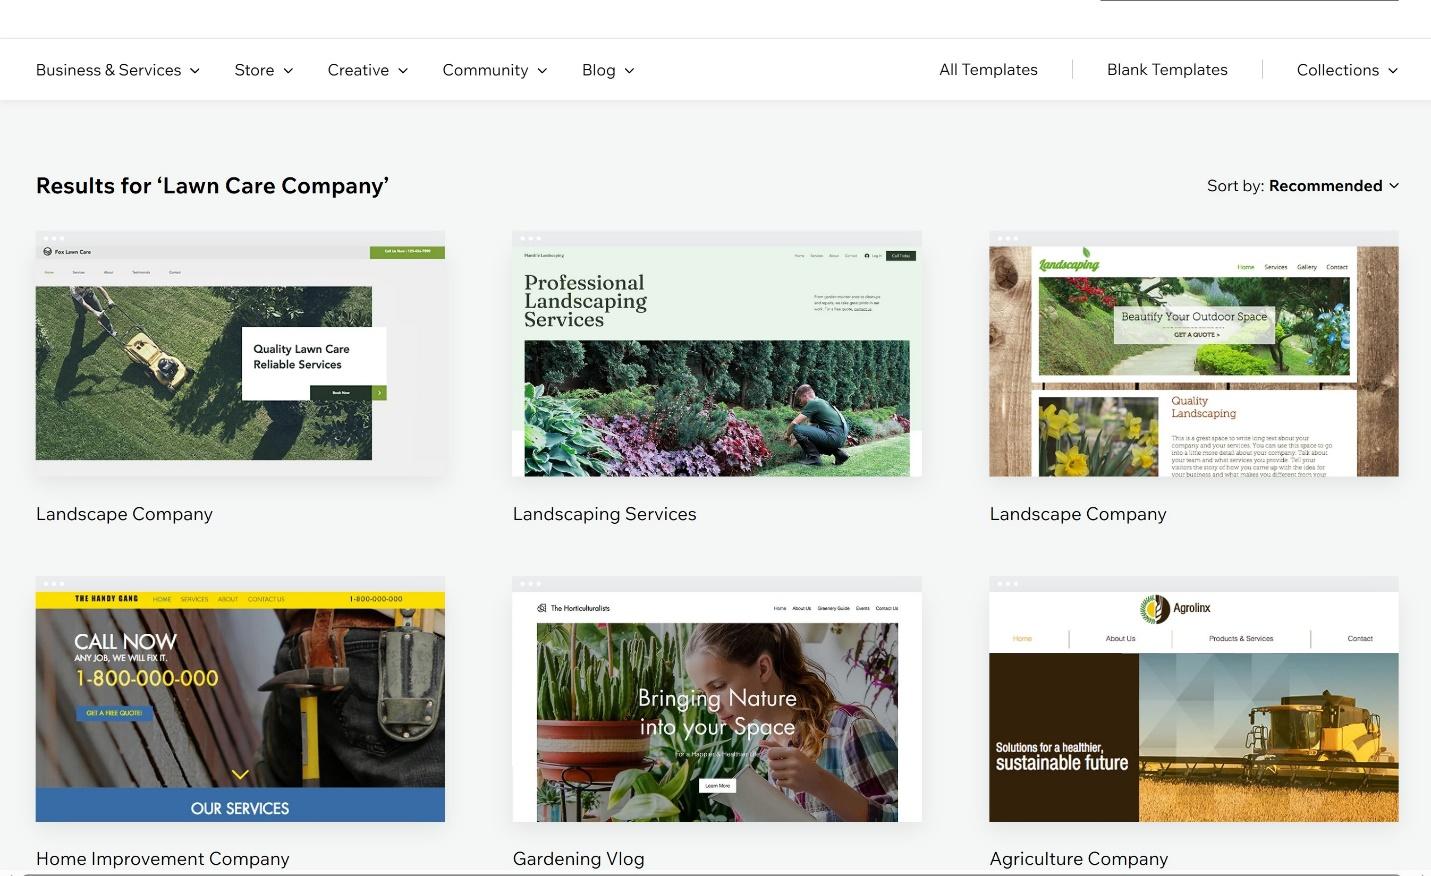Switch to All Templates
The width and height of the screenshot is (1431, 876).
[x=988, y=69]
